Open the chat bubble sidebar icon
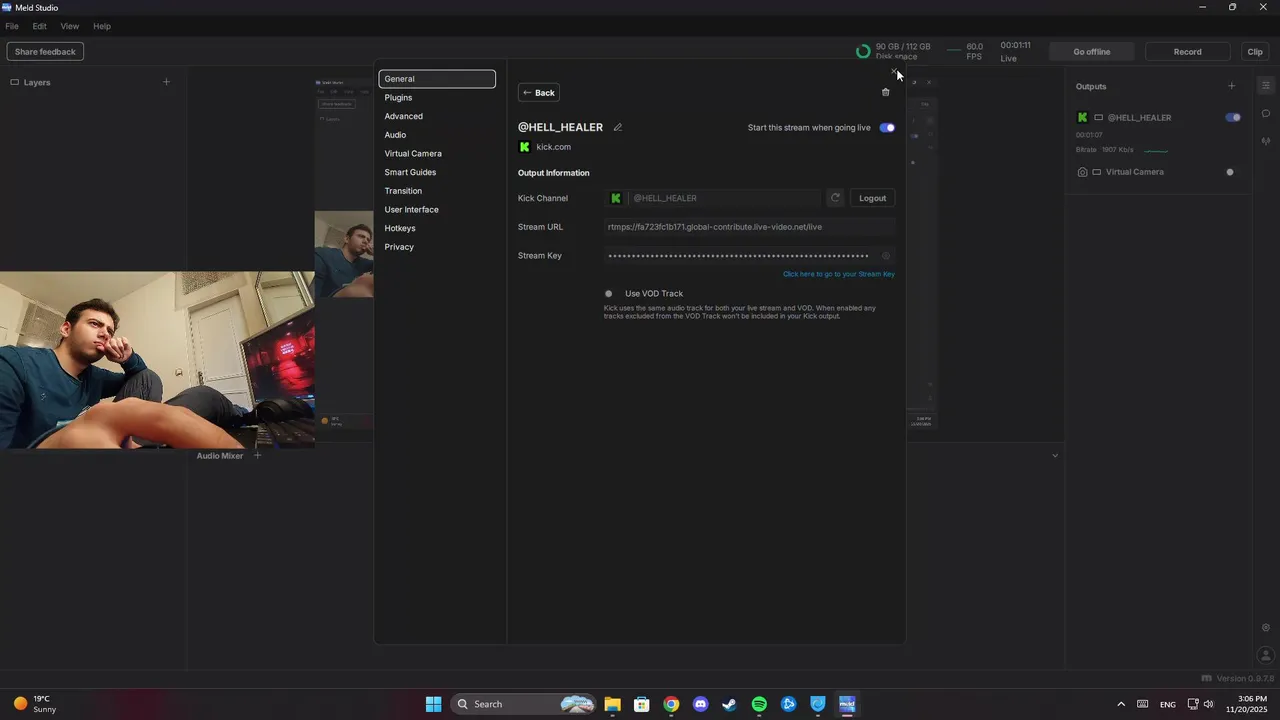The image size is (1280, 720). coord(1266,113)
